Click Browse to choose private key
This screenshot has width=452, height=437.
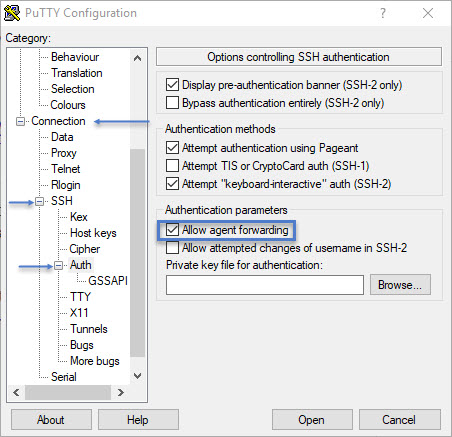click(x=400, y=285)
